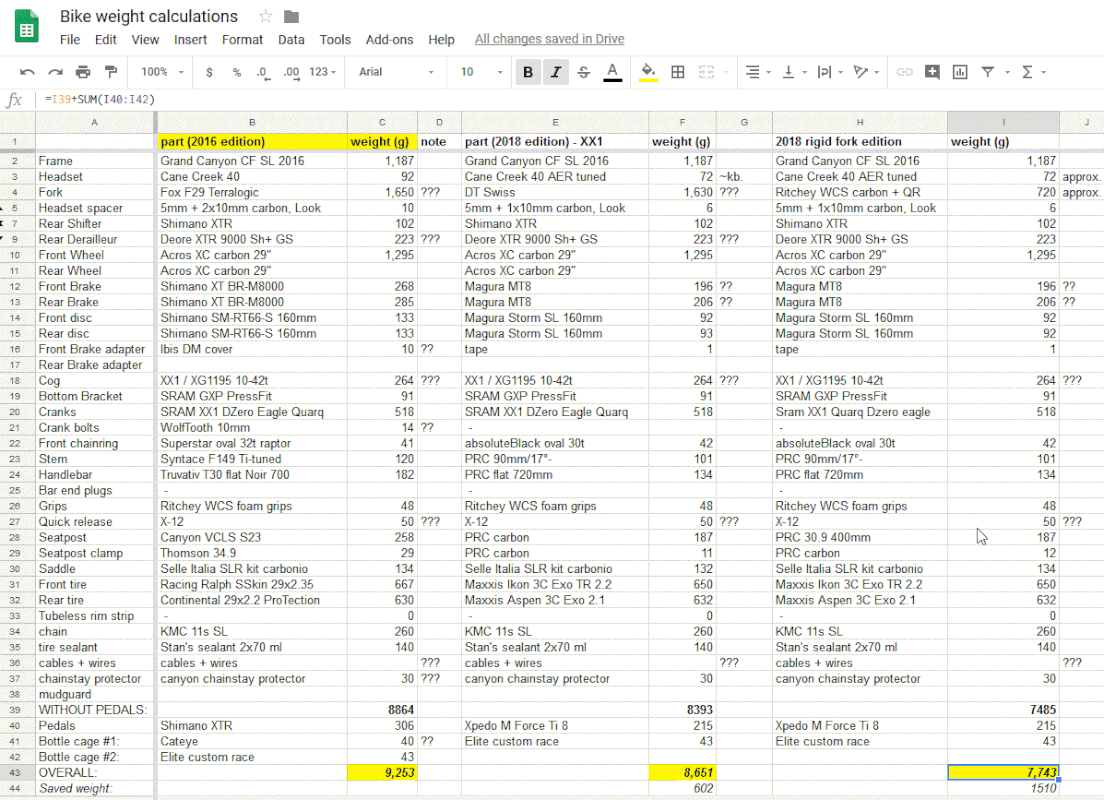Apply percent format icon
This screenshot has width=1104, height=800.
pos(237,72)
